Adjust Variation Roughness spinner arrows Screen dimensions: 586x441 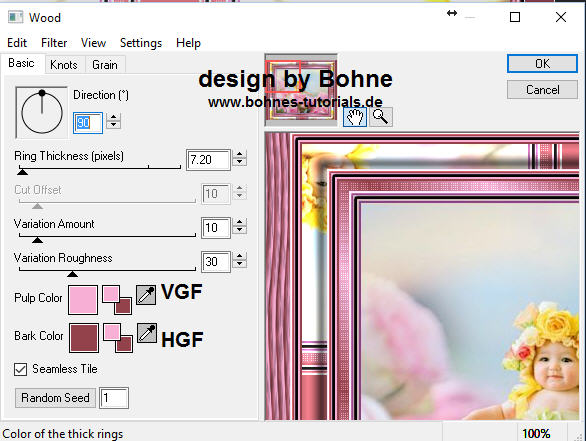tap(240, 260)
